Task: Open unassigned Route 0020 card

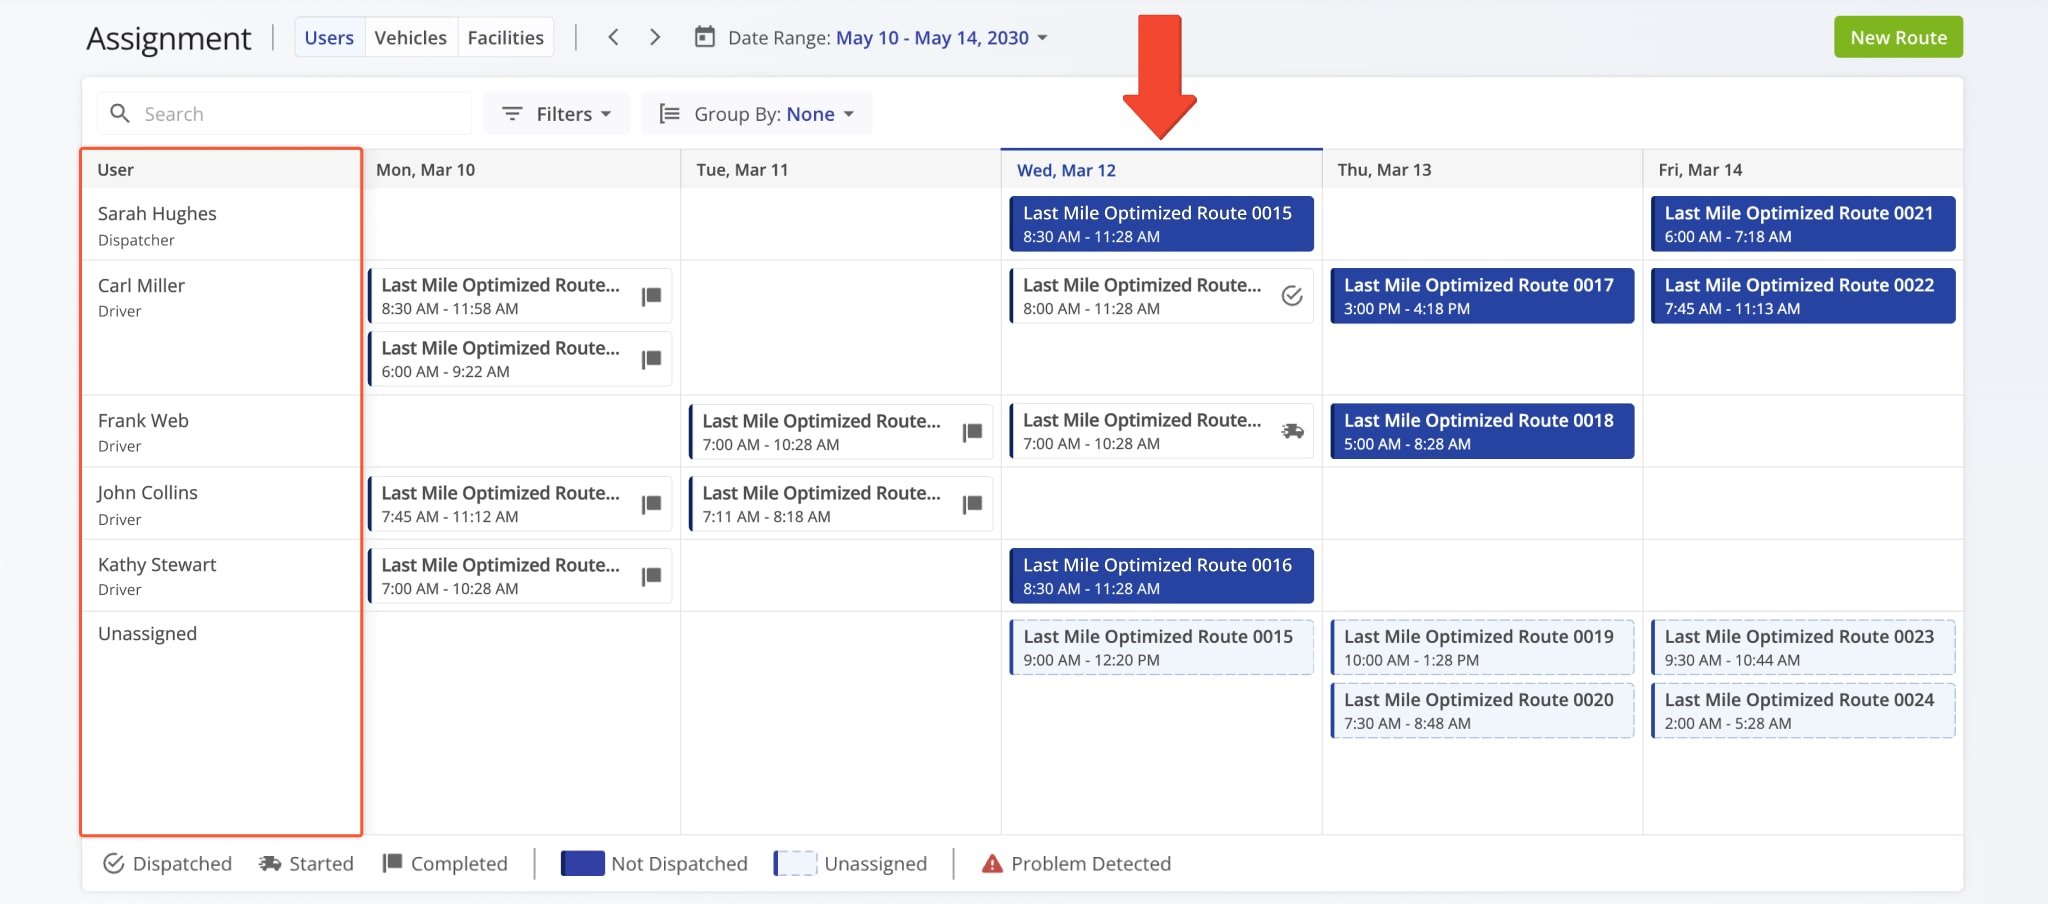Action: [x=1482, y=711]
